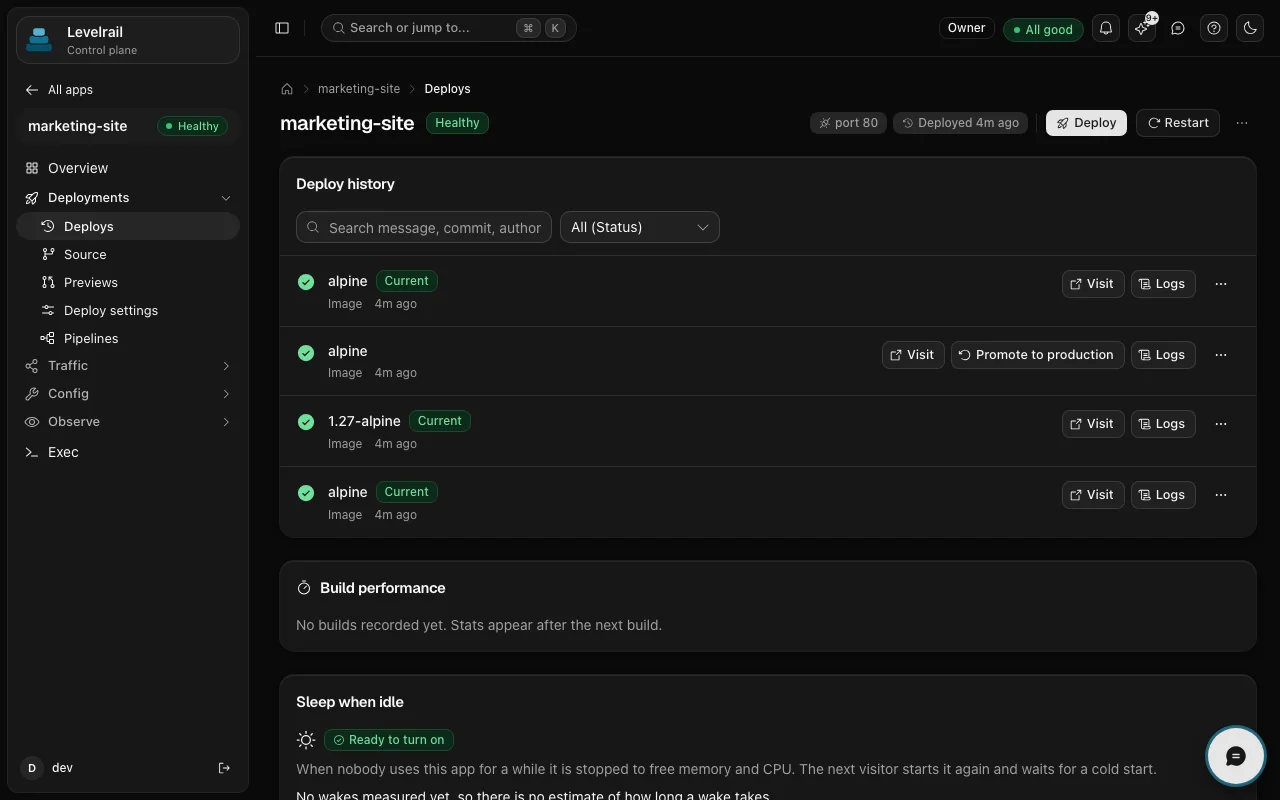Click the Deployed 4m ago chip
Screen dimensions: 1280x800
click(960, 123)
